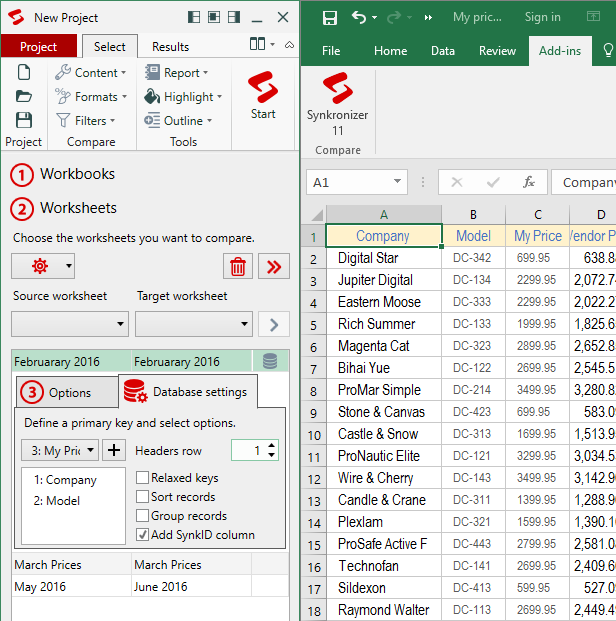This screenshot has height=621, width=616.
Task: Open the Excel File tab
Action: pos(331,51)
